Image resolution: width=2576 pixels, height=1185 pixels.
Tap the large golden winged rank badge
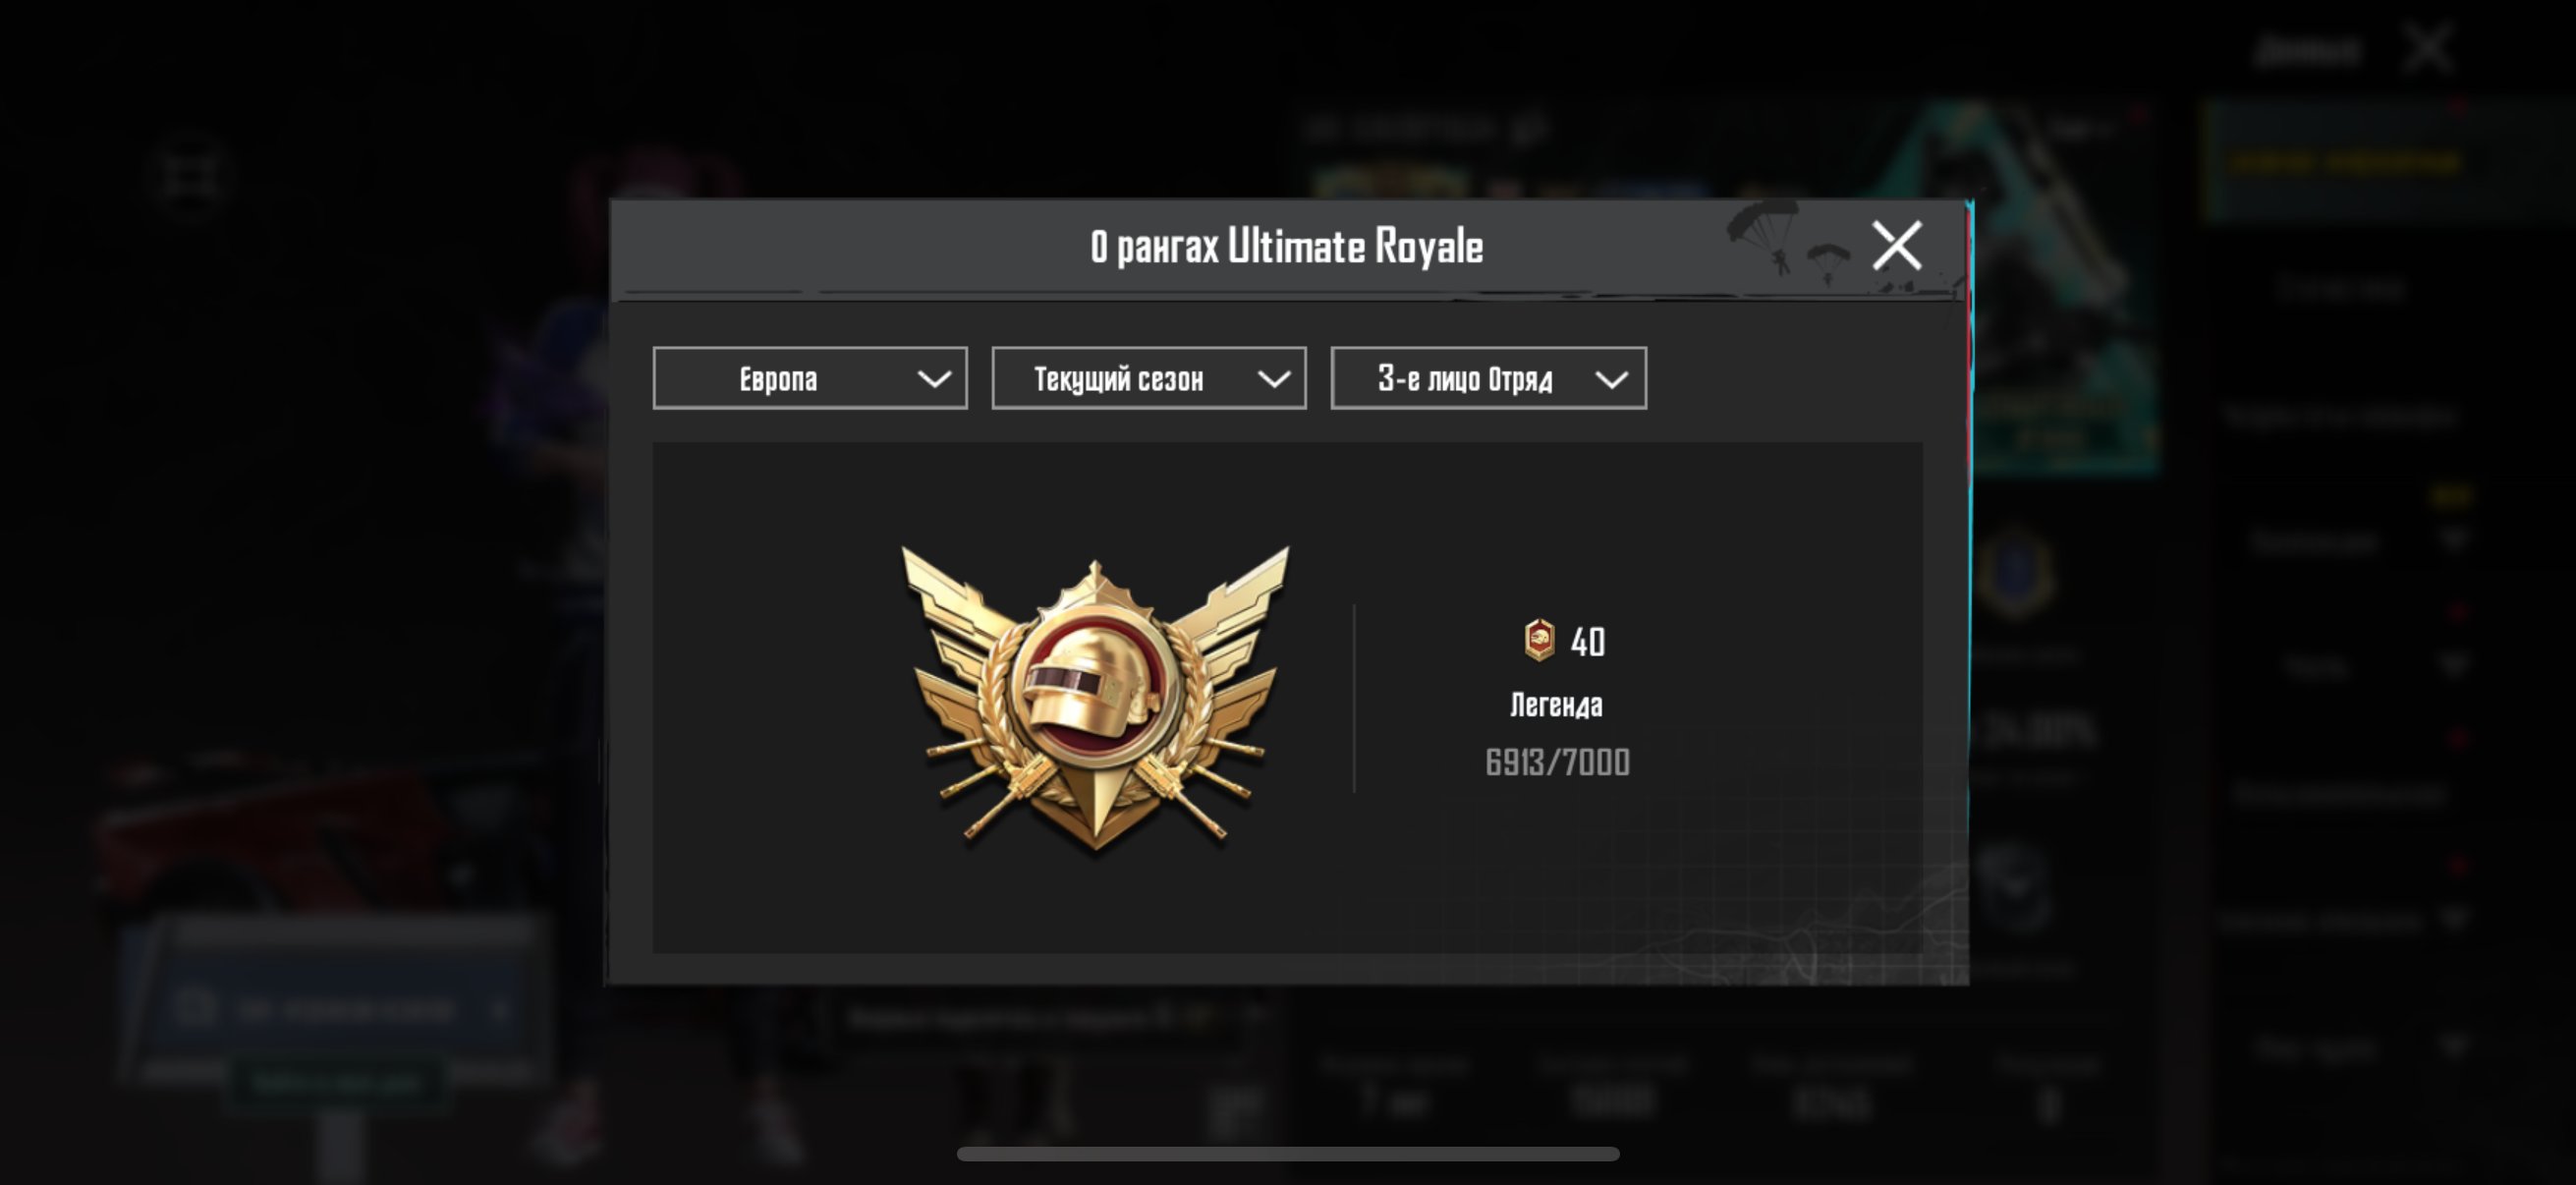click(x=1096, y=698)
